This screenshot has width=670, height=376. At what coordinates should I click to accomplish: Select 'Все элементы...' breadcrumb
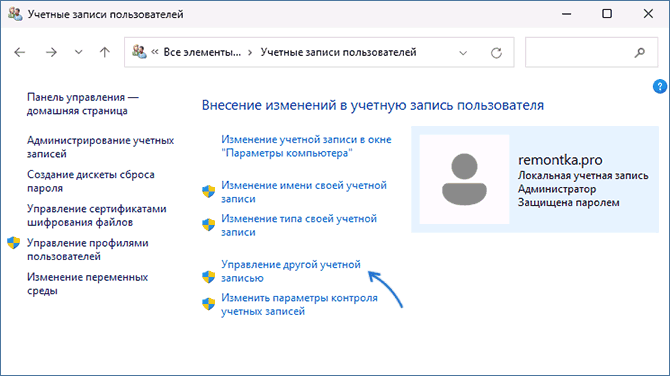202,52
